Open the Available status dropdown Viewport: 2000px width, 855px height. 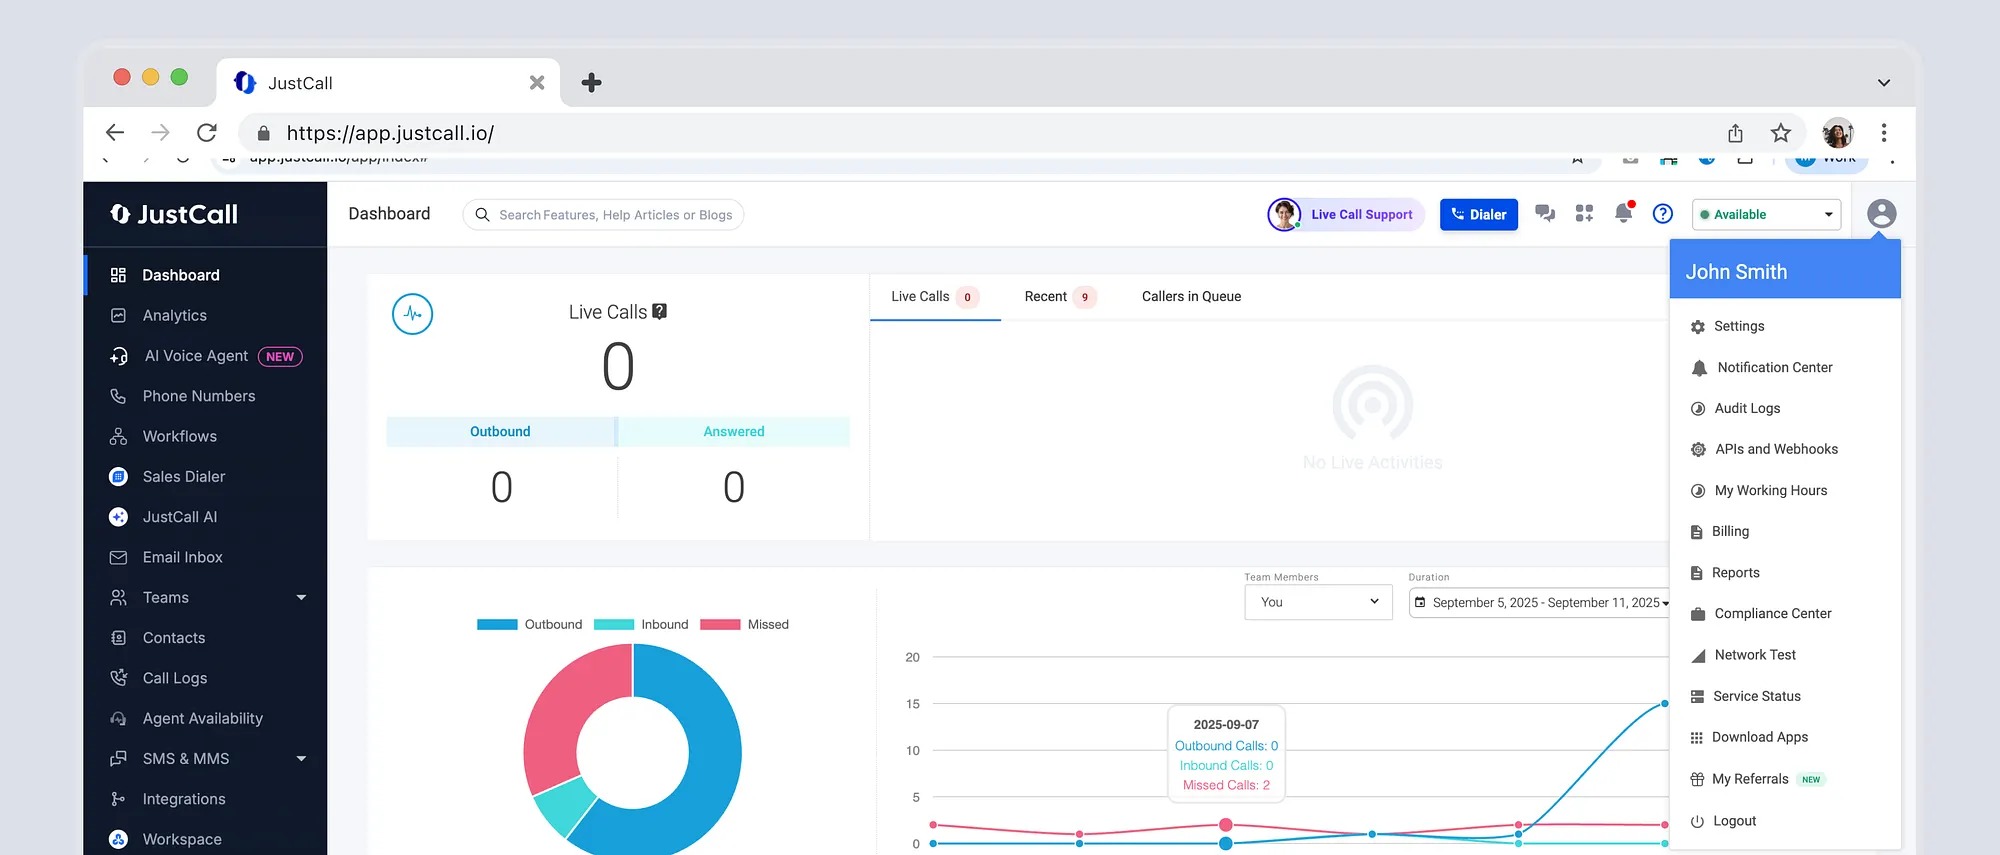coord(1766,214)
